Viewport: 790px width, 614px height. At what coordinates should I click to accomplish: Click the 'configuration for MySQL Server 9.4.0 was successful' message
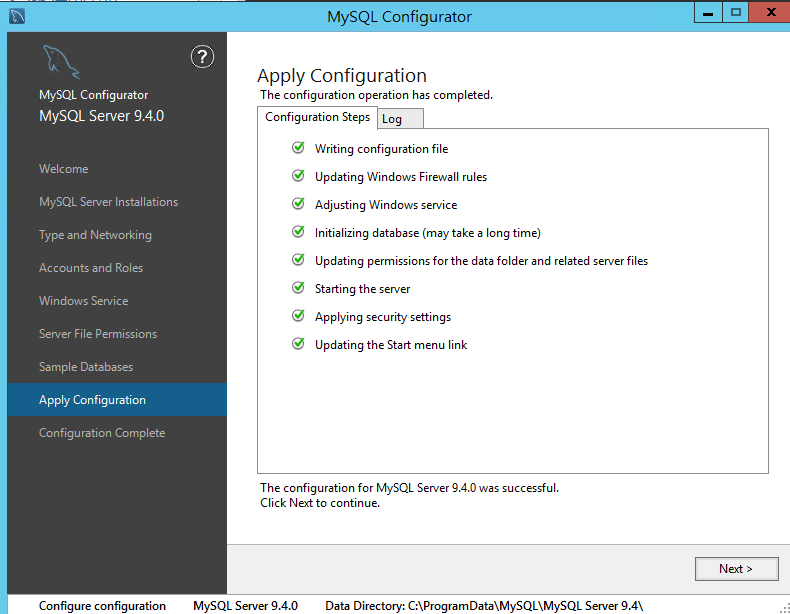pyautogui.click(x=410, y=488)
